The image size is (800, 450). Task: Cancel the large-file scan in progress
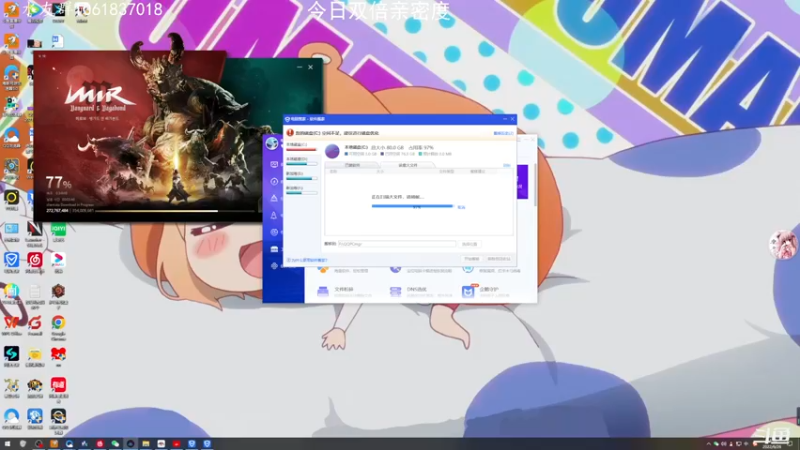click(461, 207)
